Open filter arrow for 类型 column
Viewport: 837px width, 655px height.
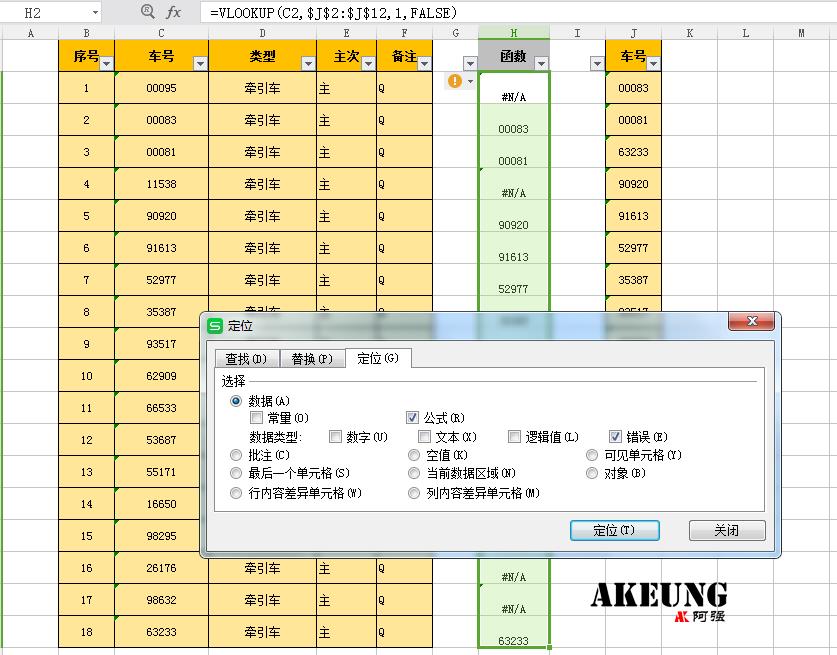pyautogui.click(x=307, y=64)
